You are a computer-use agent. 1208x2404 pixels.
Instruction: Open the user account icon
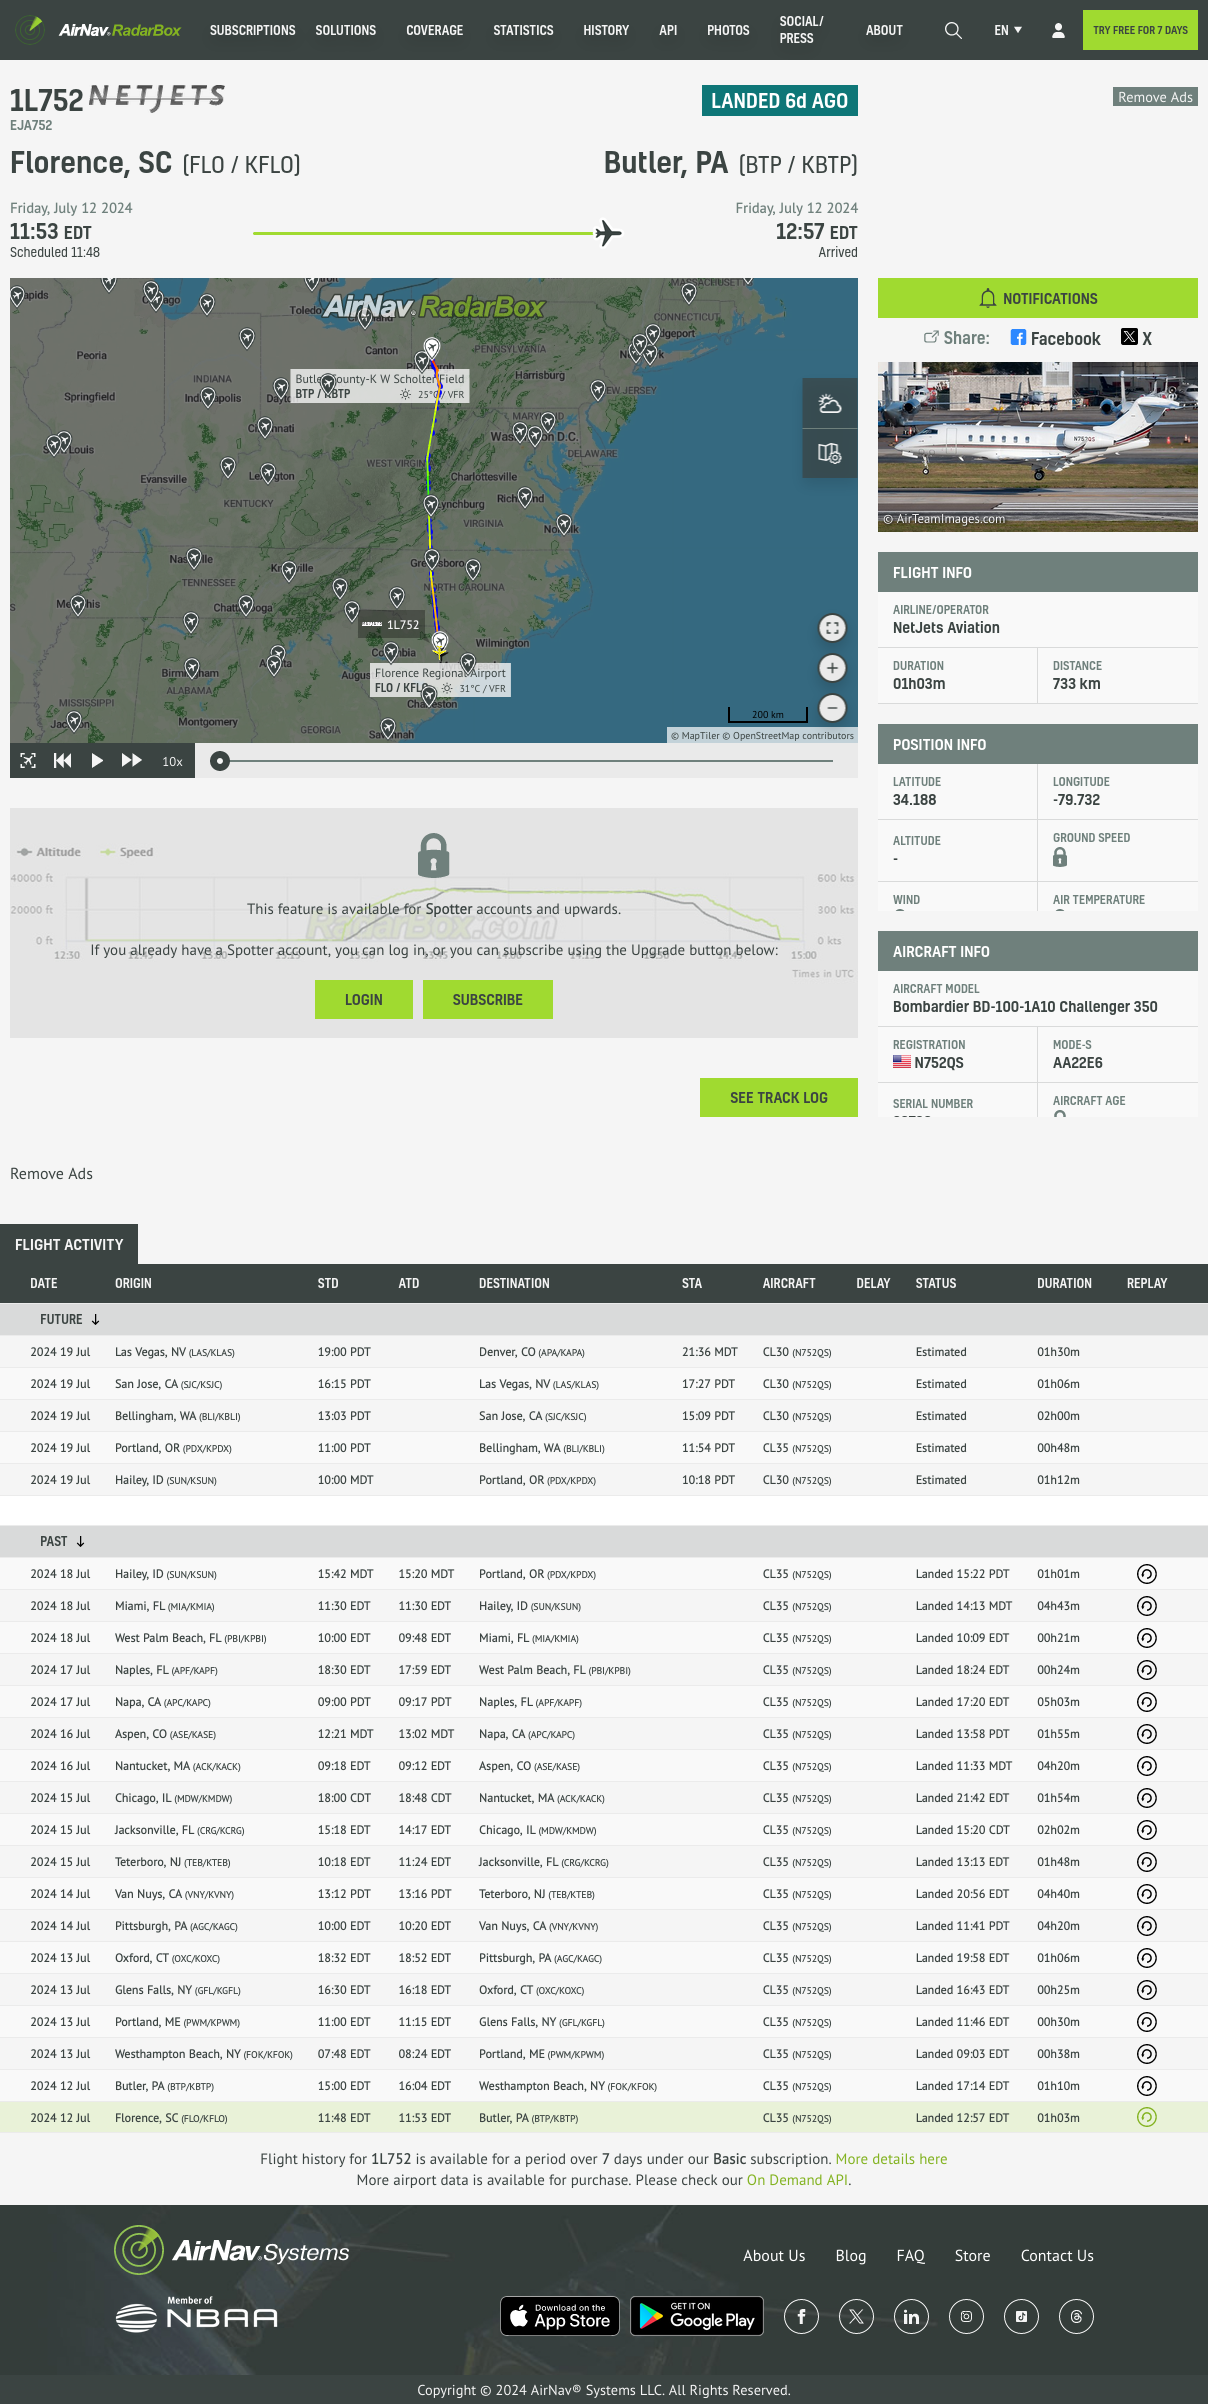pos(1058,30)
